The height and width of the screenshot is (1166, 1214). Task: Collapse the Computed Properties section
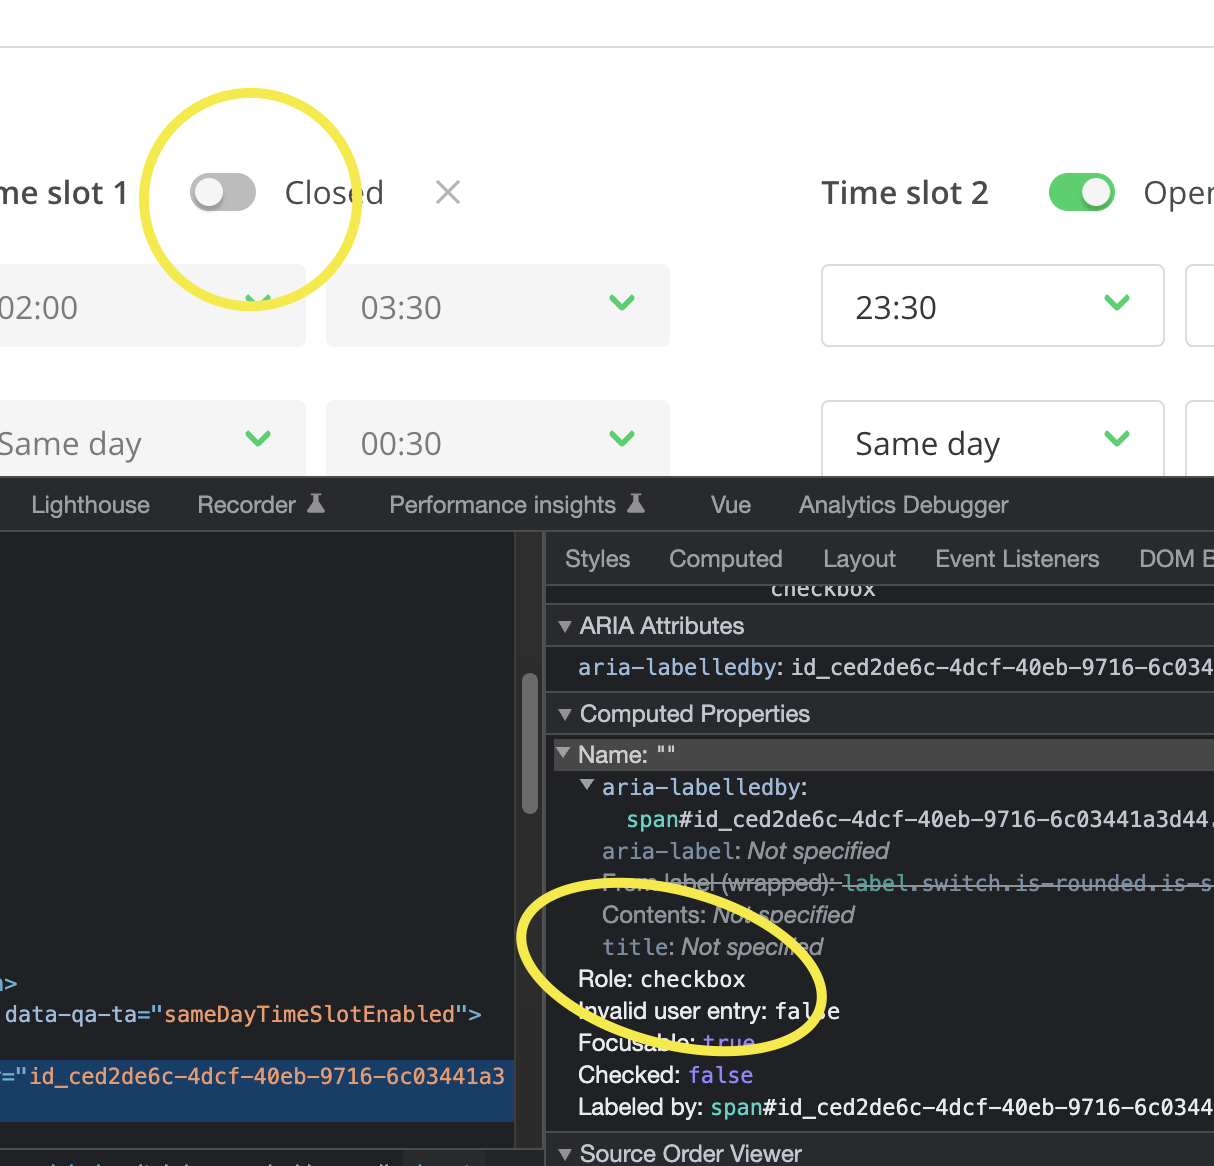(565, 714)
